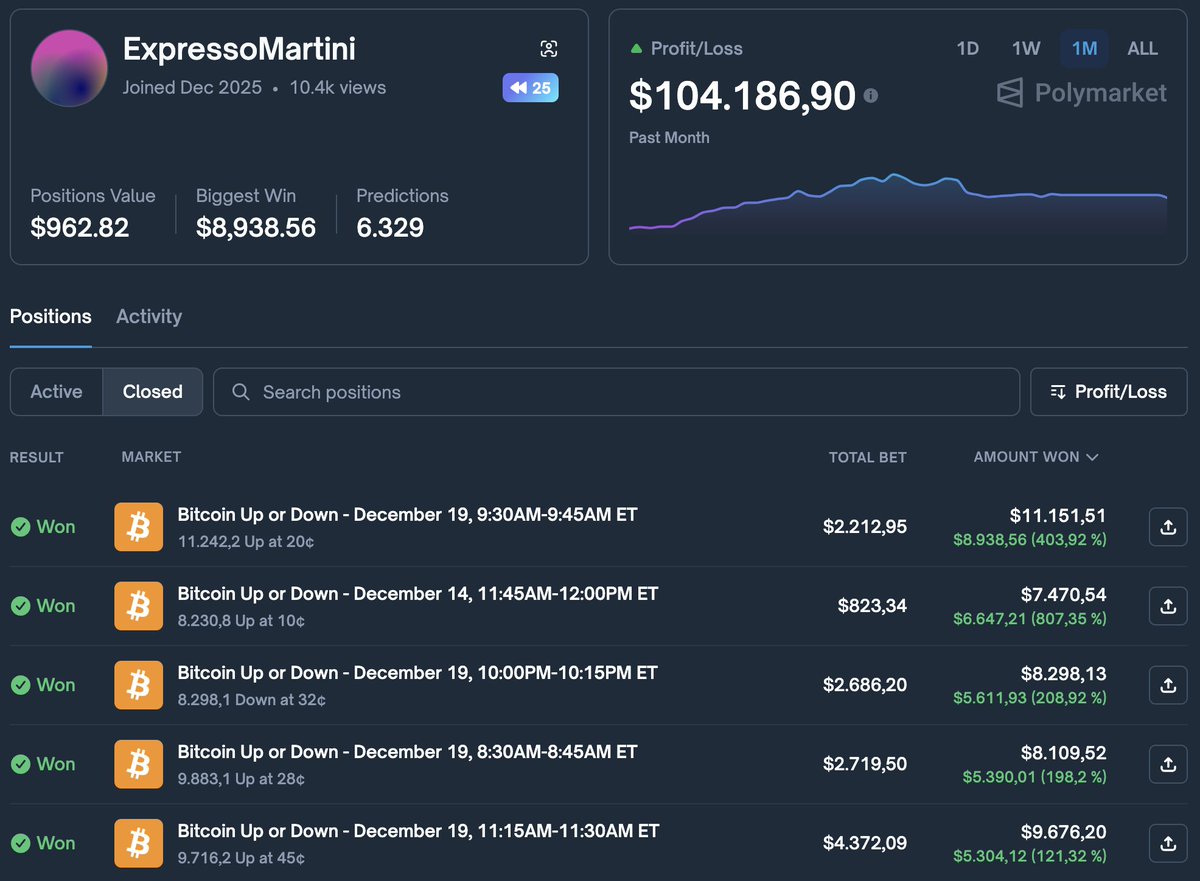Click the Result column header
The height and width of the screenshot is (881, 1200).
pos(37,457)
